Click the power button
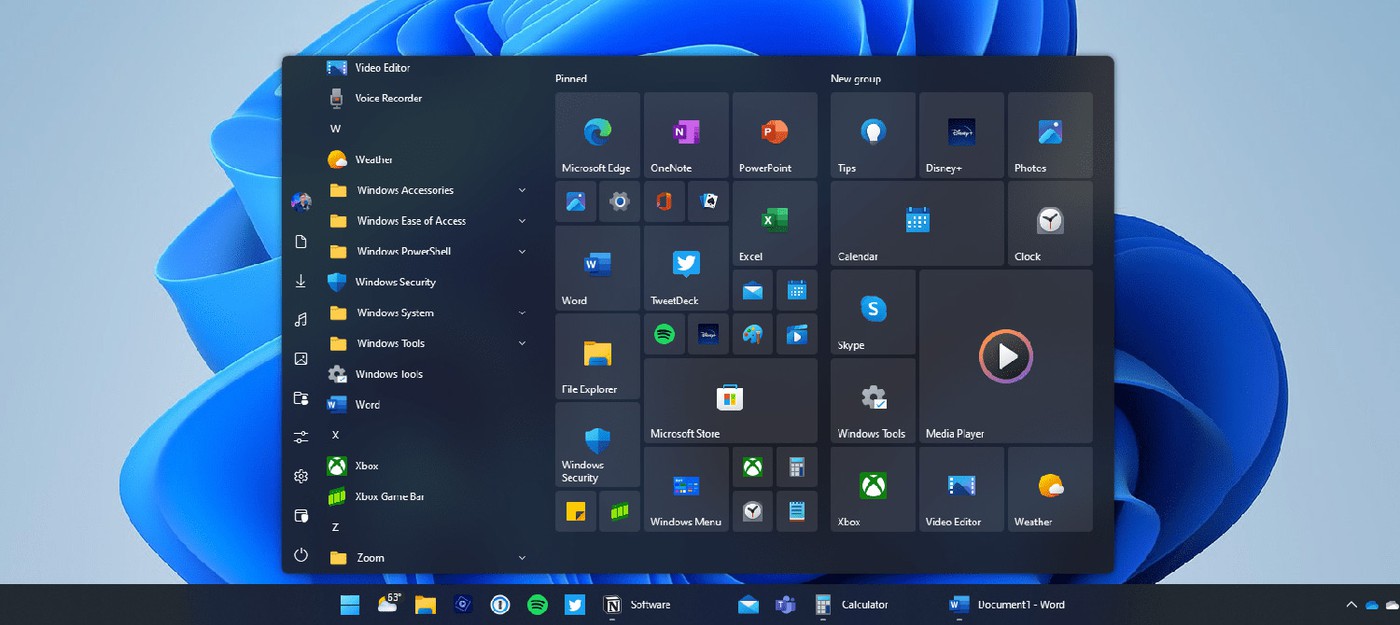 [x=300, y=557]
